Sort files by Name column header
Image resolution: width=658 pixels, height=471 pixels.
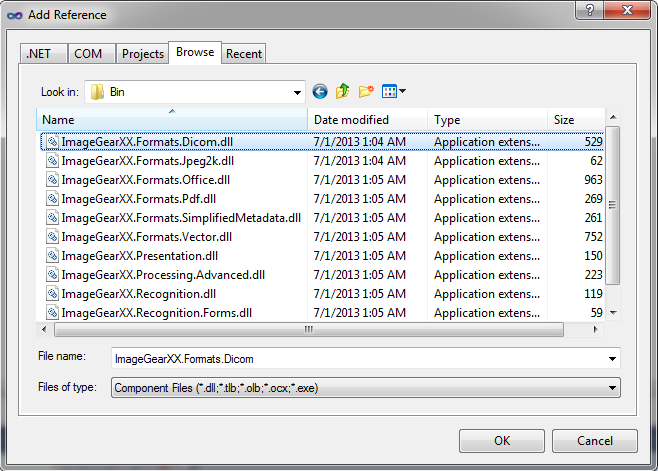172,120
